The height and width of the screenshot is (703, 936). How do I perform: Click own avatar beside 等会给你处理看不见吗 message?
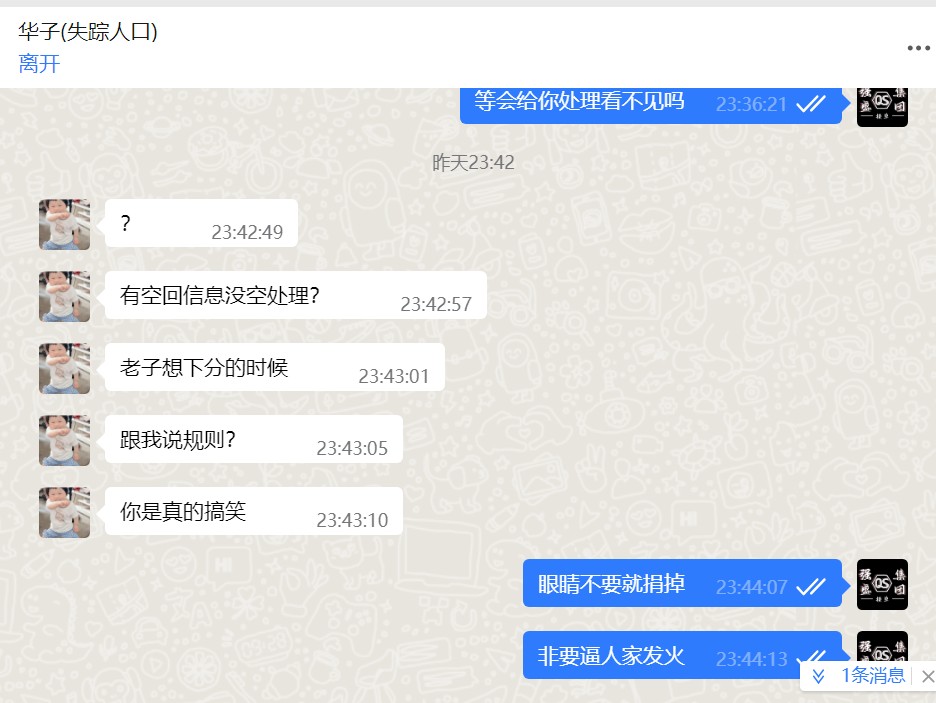882,107
